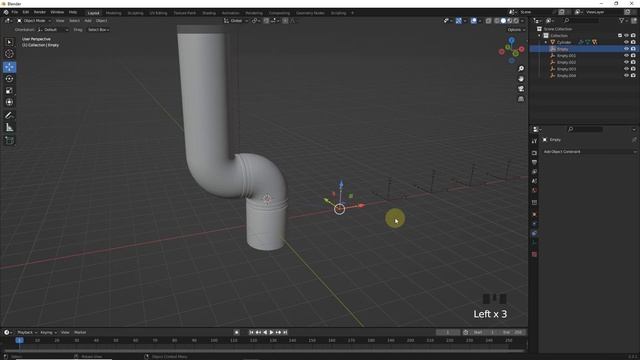Screen dimensions: 640x360
Task: Open the Orientation Default dropdown
Action: pos(53,30)
